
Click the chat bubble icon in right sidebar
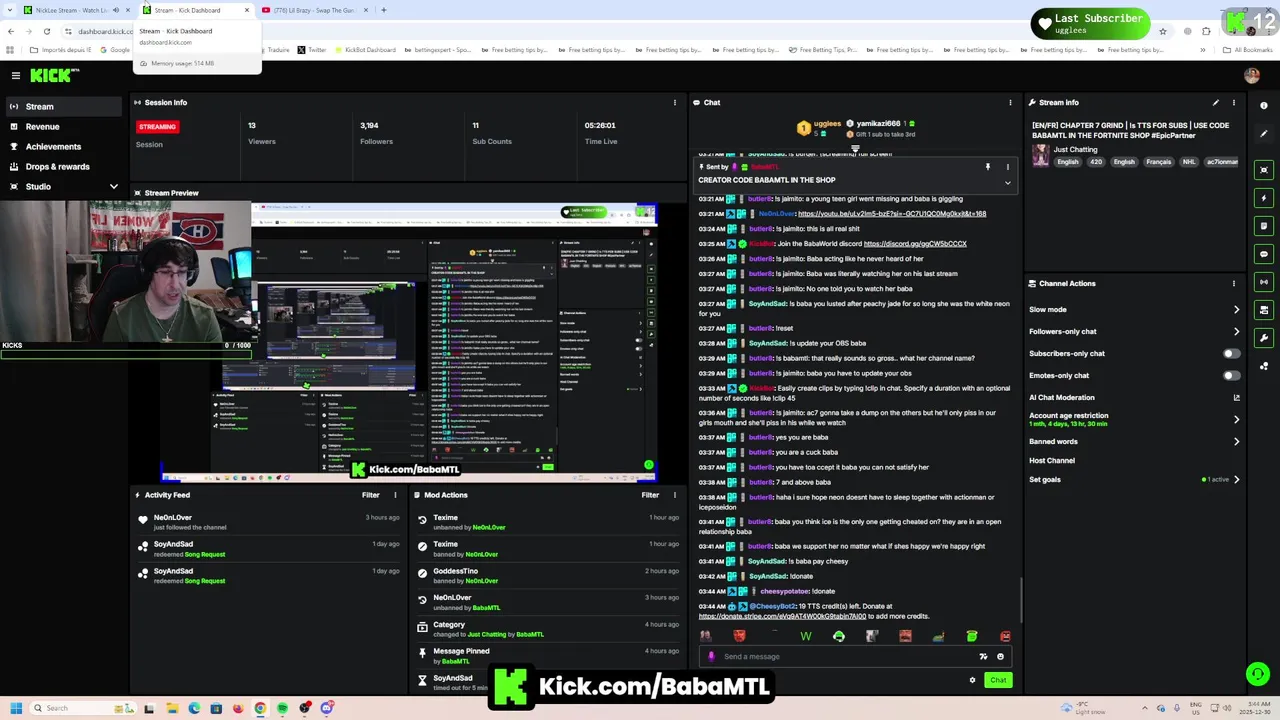click(1264, 254)
